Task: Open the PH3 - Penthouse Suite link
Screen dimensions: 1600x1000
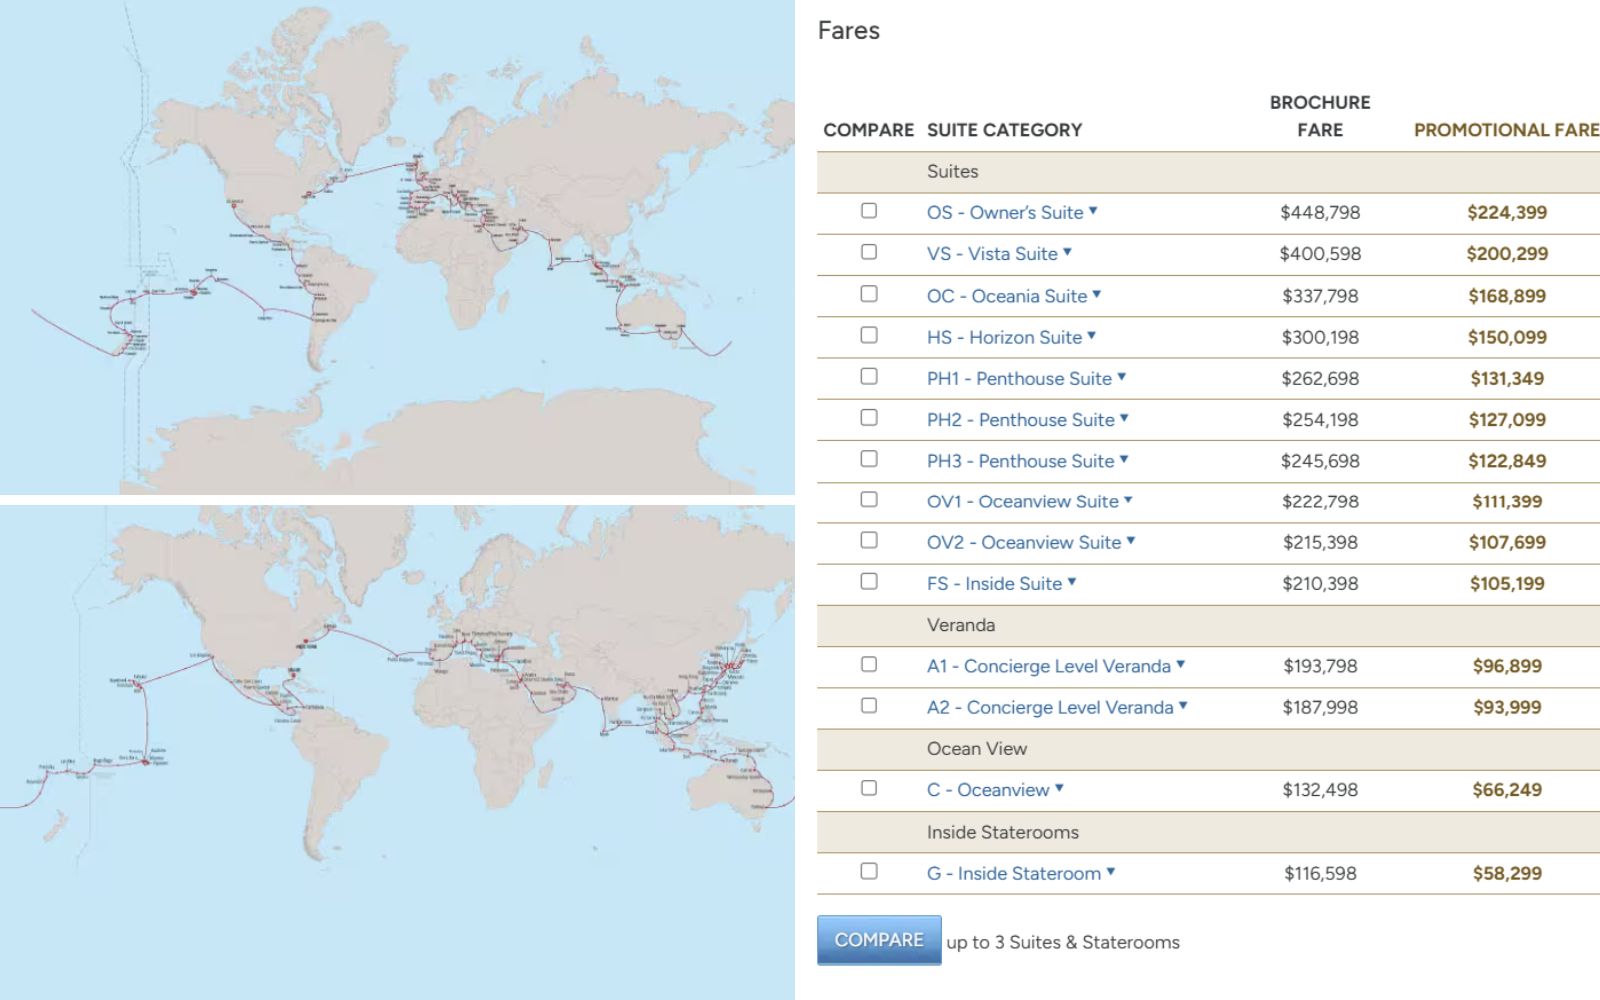Action: pyautogui.click(x=1020, y=461)
